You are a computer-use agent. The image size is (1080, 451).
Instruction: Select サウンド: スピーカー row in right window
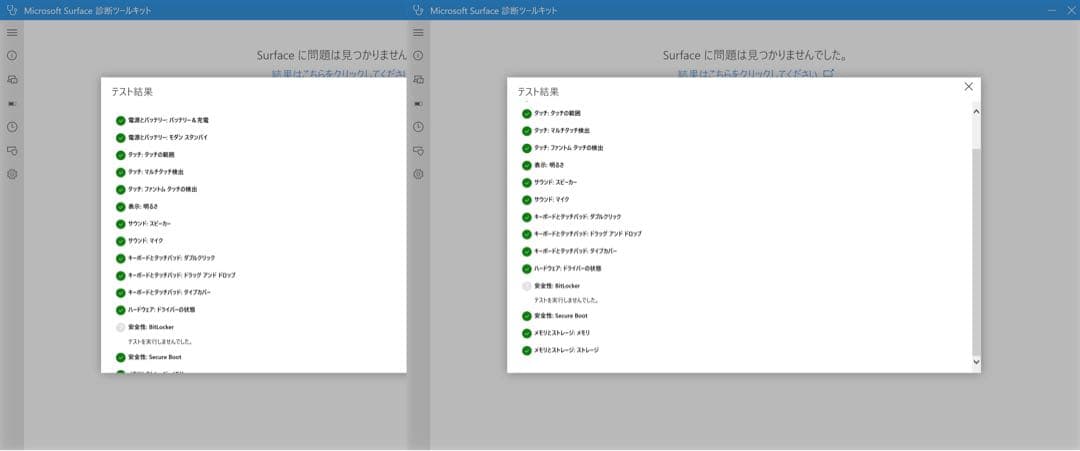click(556, 182)
